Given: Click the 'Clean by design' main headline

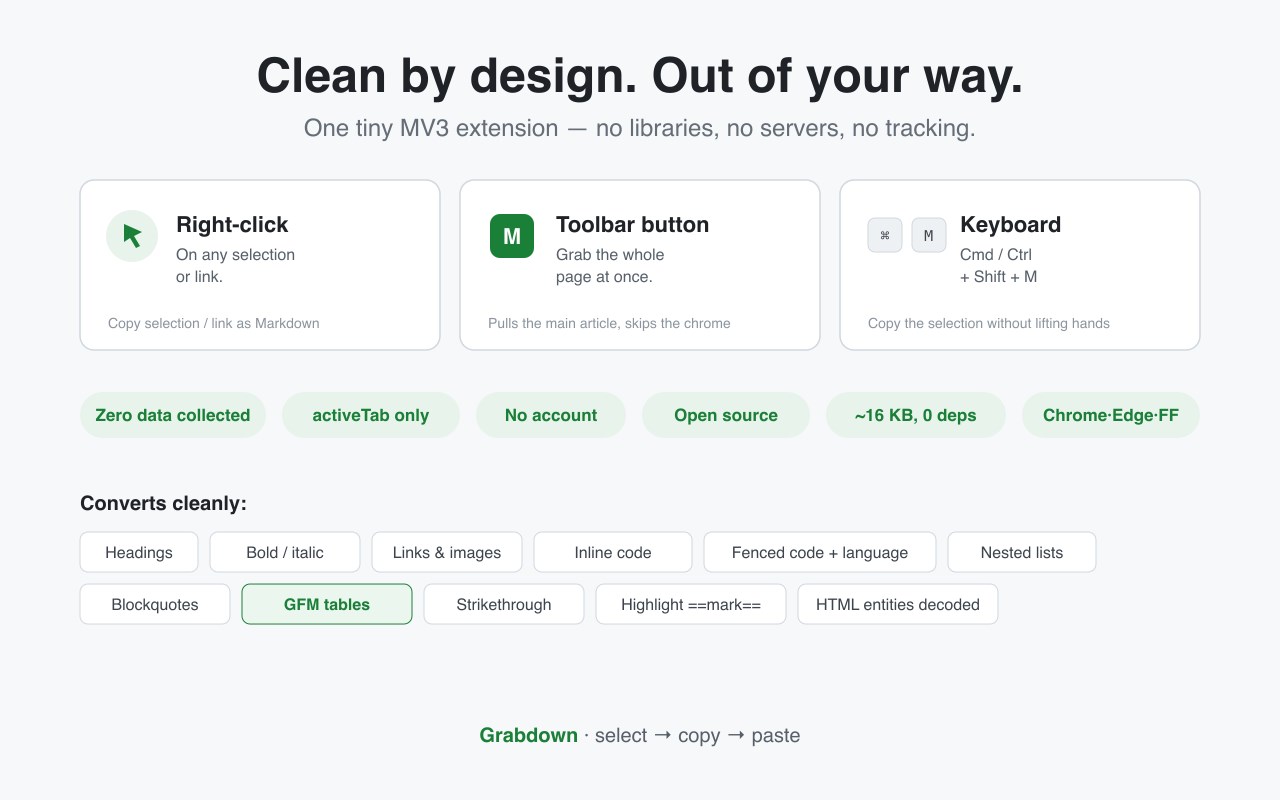Looking at the screenshot, I should coord(640,76).
